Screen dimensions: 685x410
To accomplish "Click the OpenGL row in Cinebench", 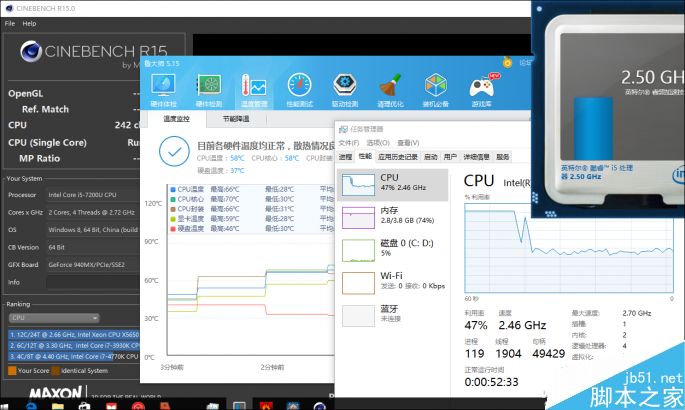I will coord(73,93).
